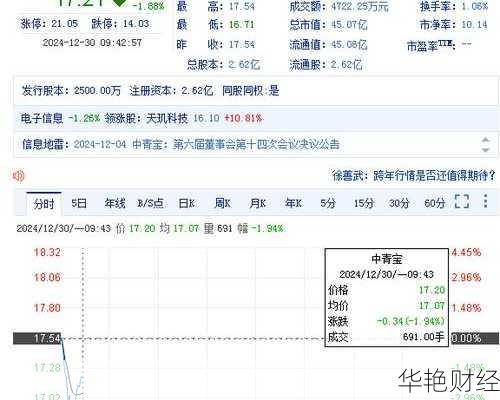Click the 同股同权 是 text
Viewport: 500px width, 400px height.
coord(251,91)
